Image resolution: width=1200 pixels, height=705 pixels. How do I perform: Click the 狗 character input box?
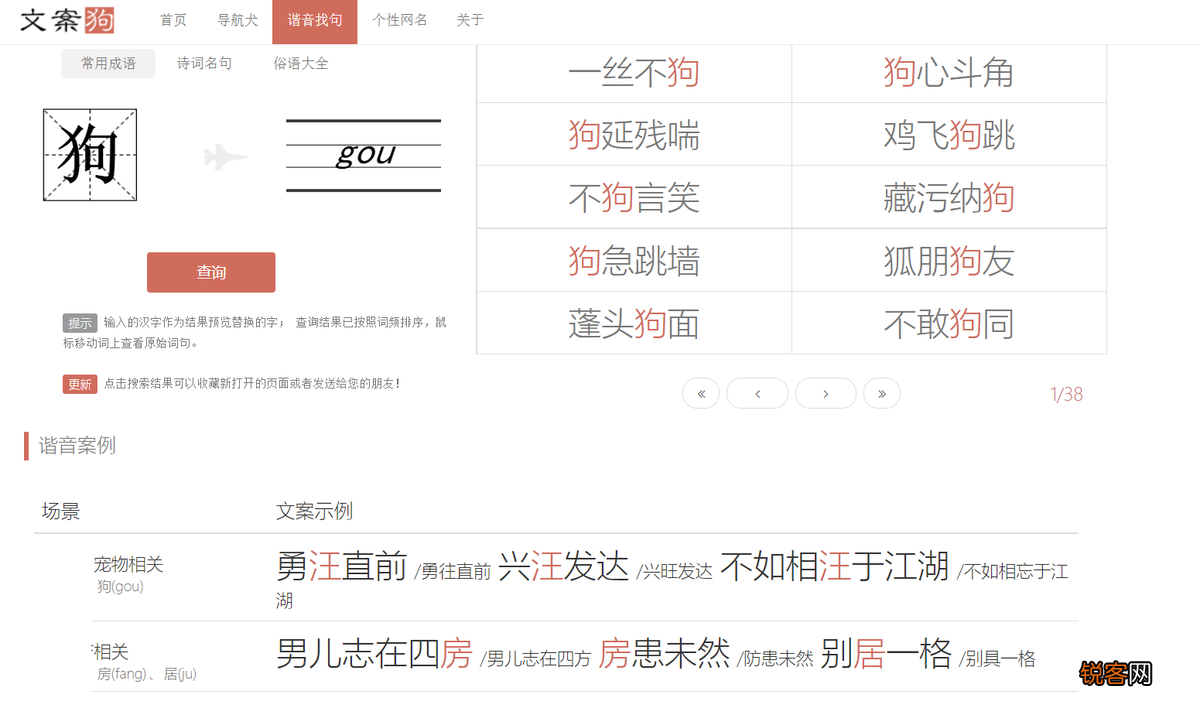[90, 155]
